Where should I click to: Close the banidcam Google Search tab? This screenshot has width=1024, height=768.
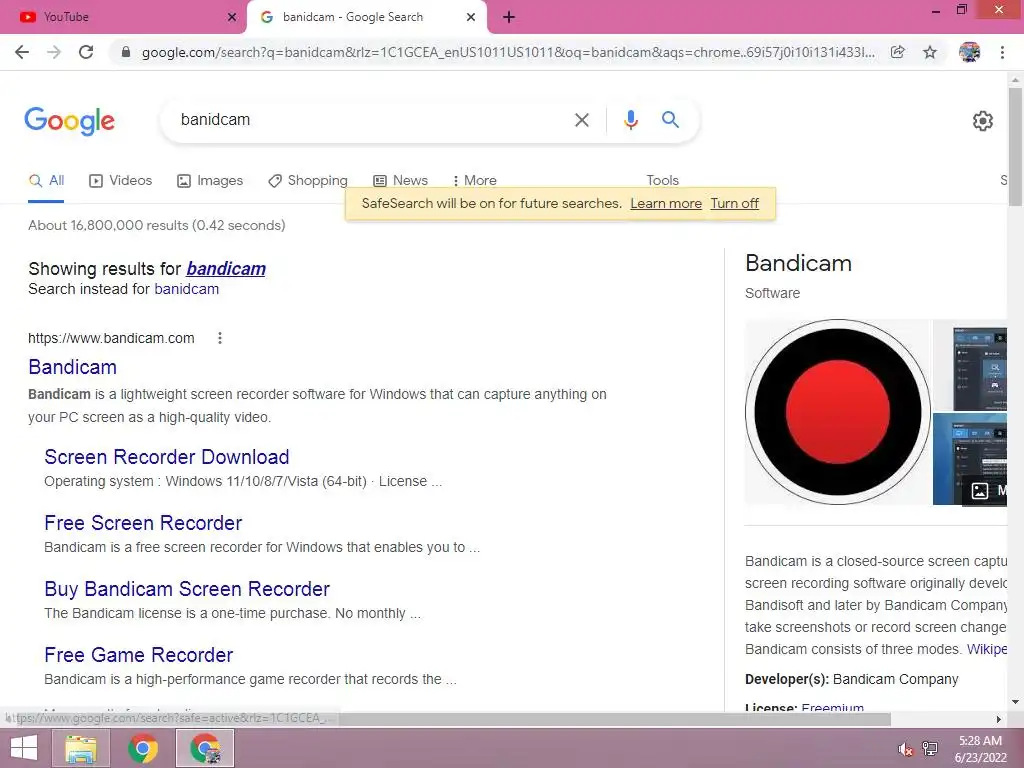[x=471, y=18]
